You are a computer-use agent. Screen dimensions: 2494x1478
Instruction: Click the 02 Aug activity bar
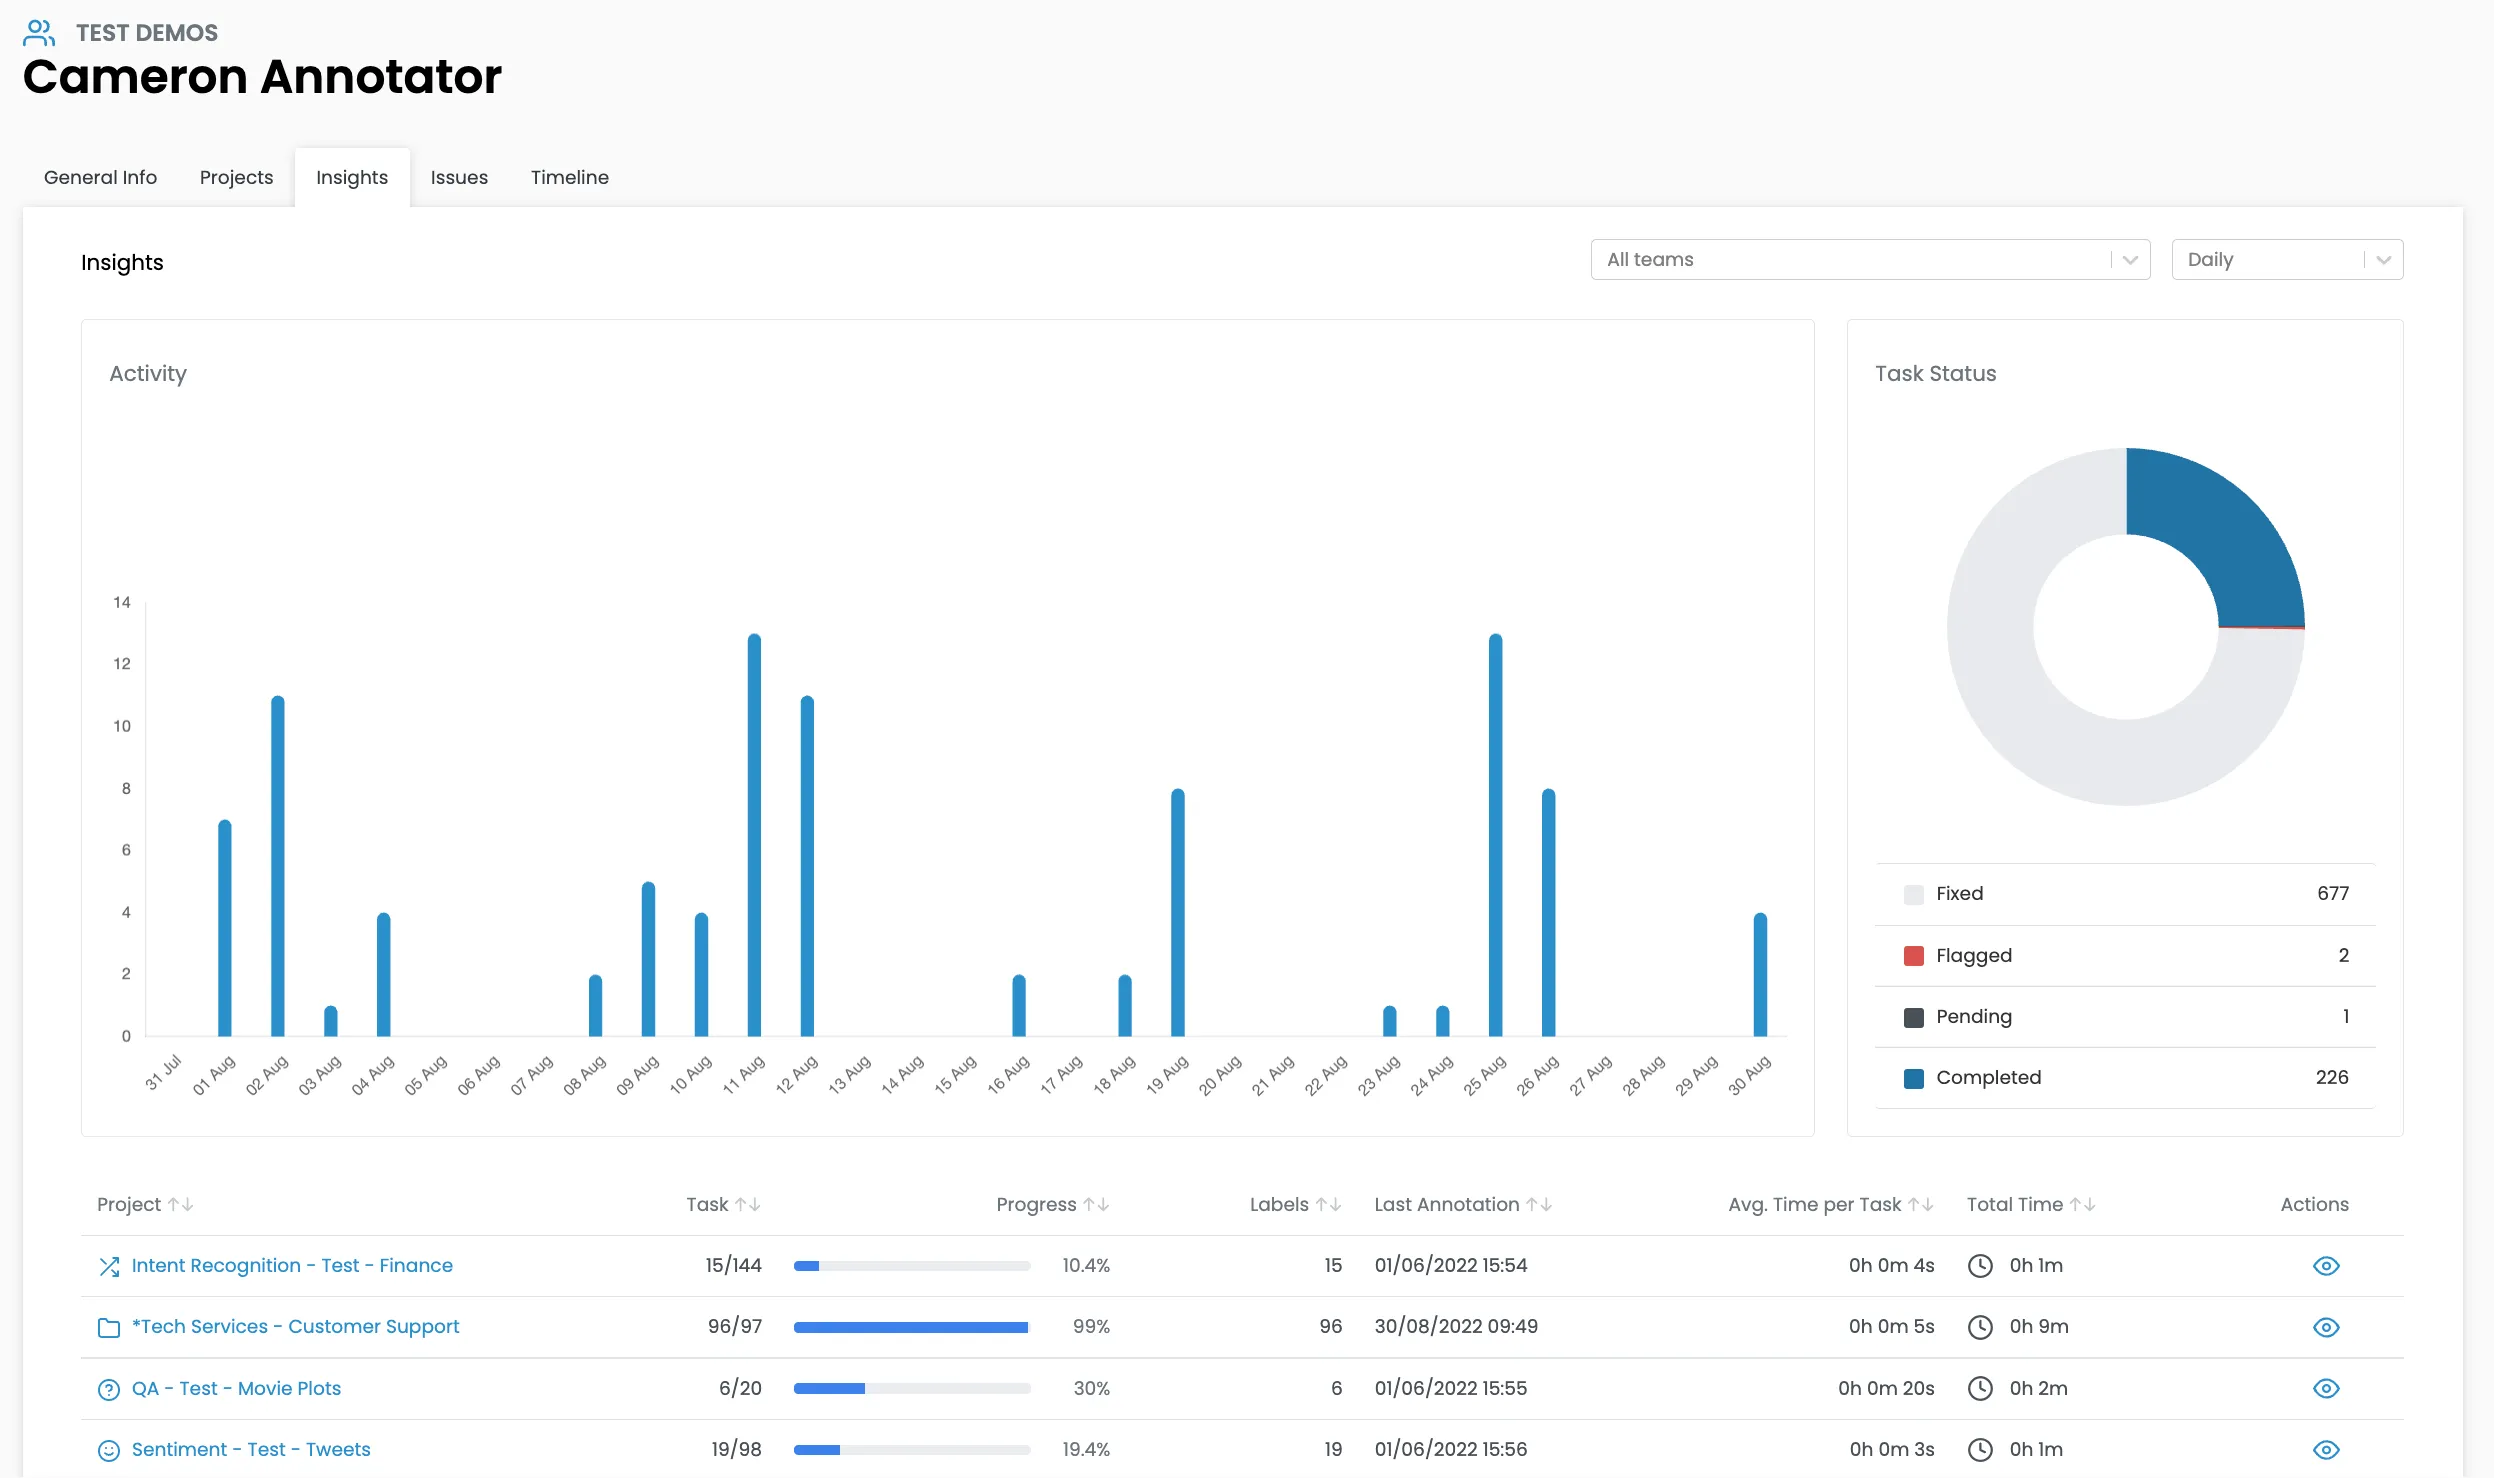point(278,866)
